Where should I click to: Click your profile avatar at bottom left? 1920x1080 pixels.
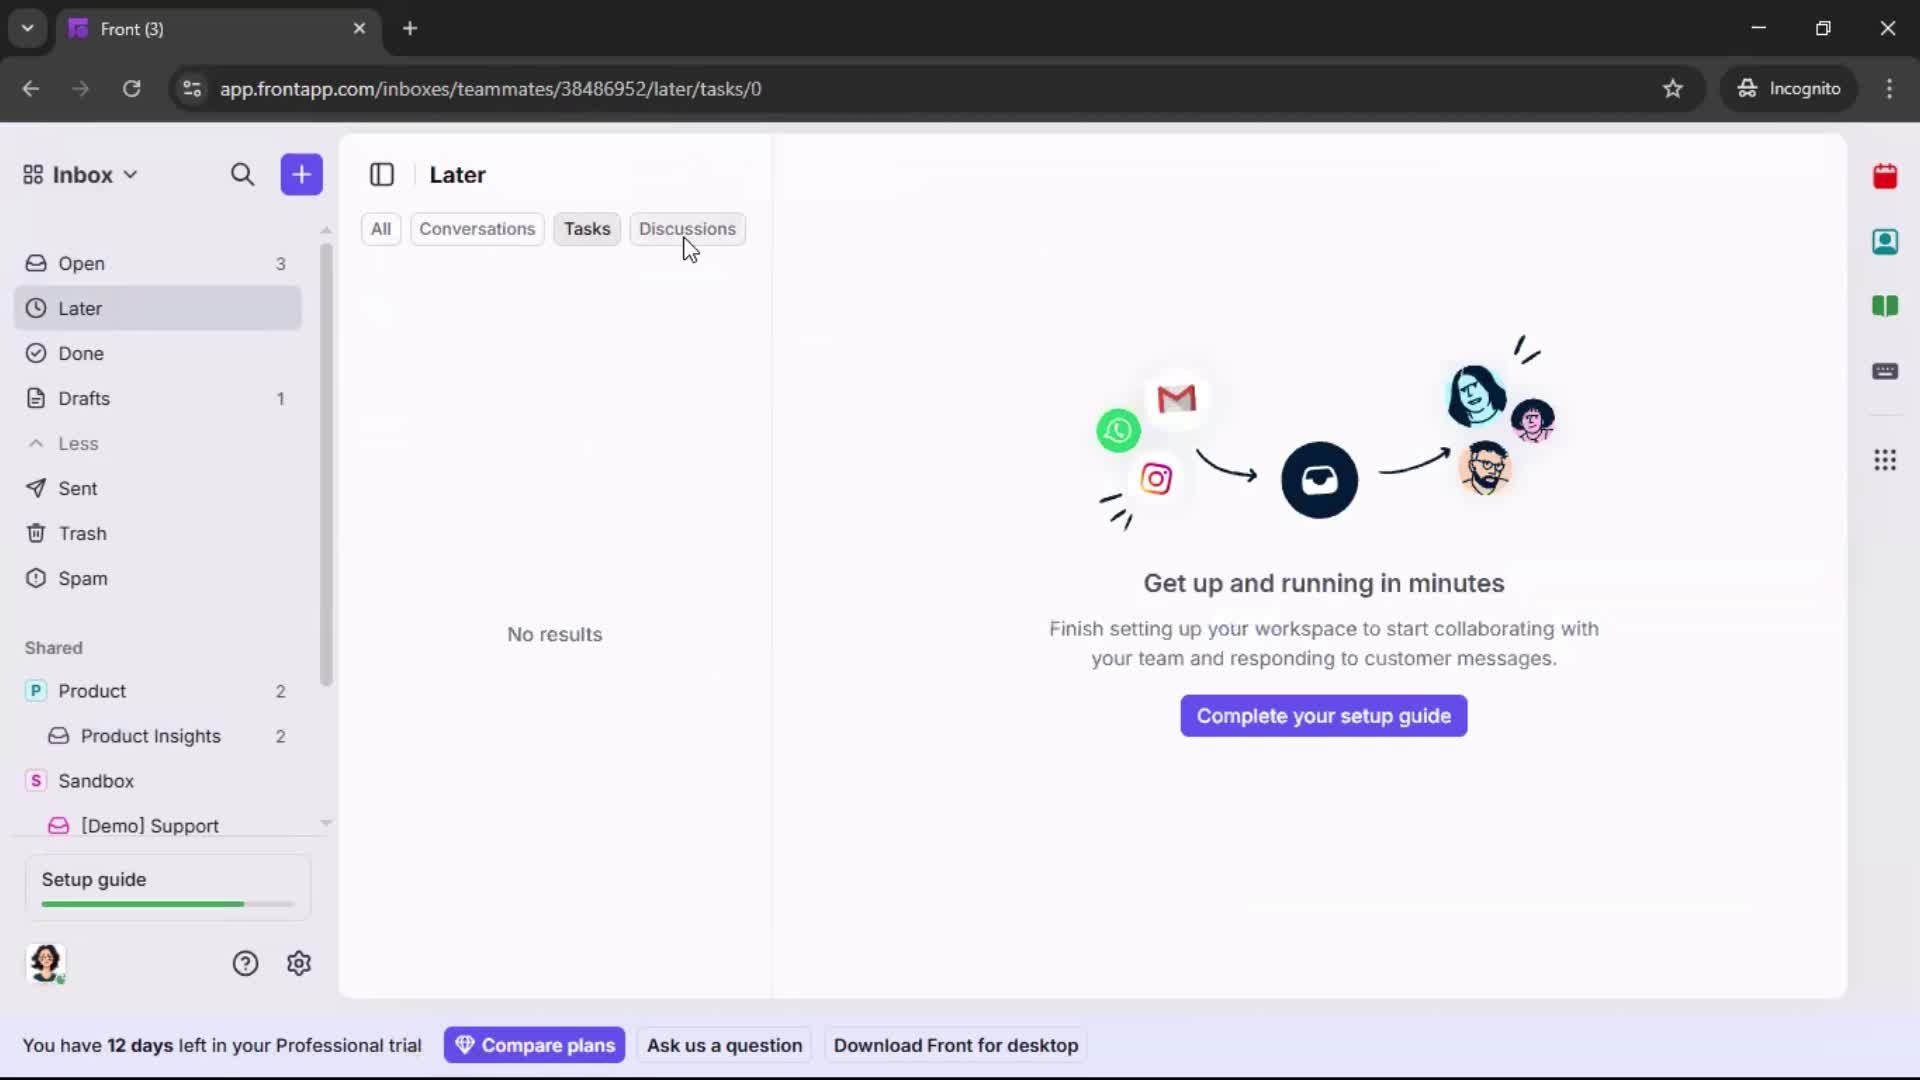point(47,964)
